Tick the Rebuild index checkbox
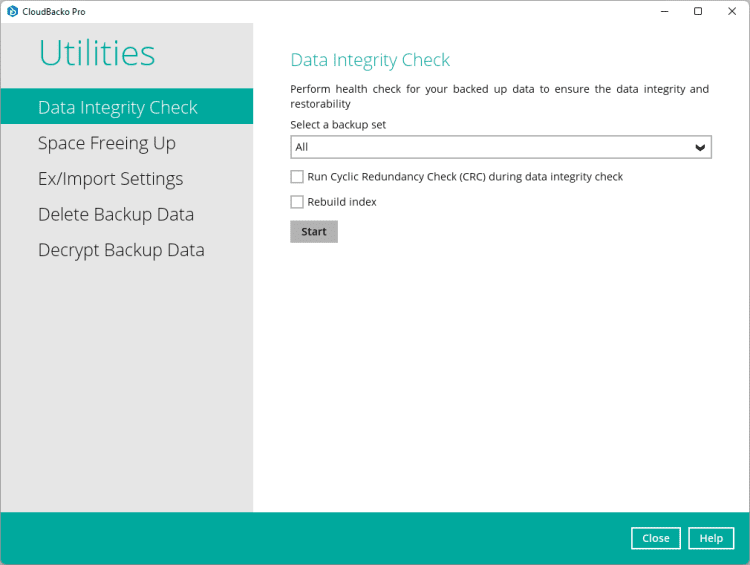 297,202
